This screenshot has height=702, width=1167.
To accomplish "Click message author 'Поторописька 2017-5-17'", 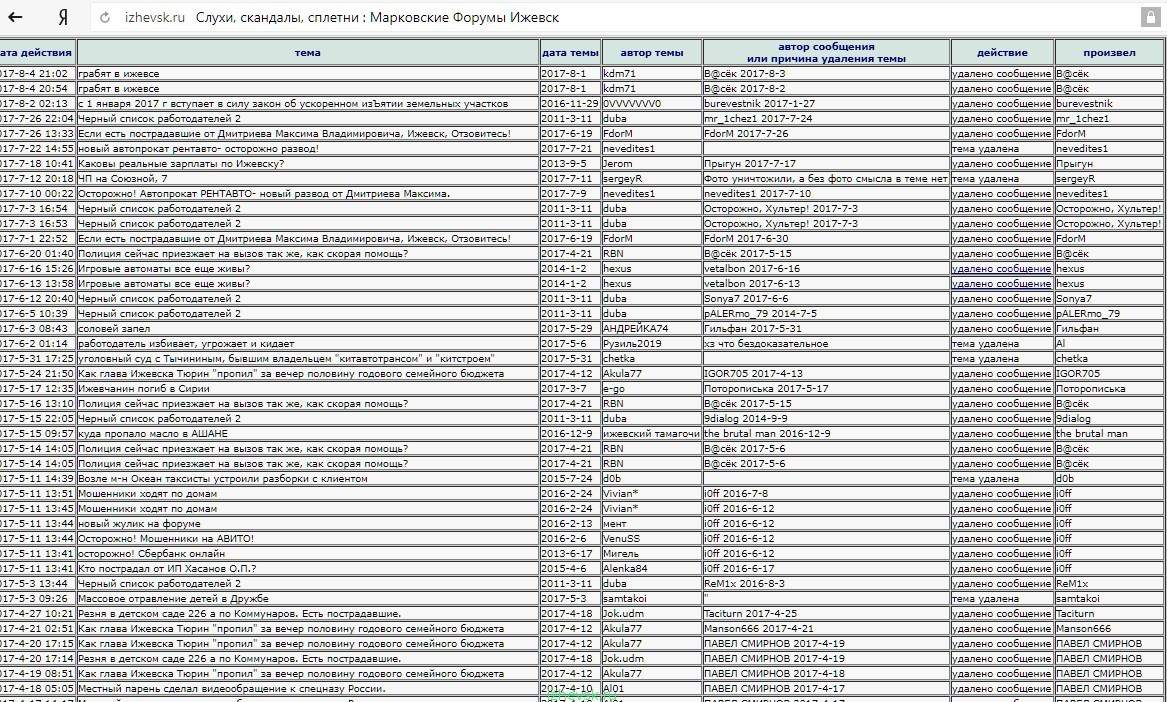I will (x=766, y=389).
